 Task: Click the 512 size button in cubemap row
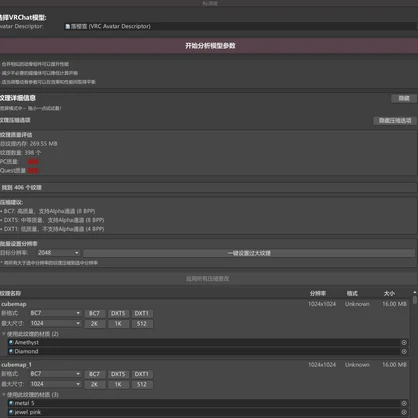pos(142,324)
